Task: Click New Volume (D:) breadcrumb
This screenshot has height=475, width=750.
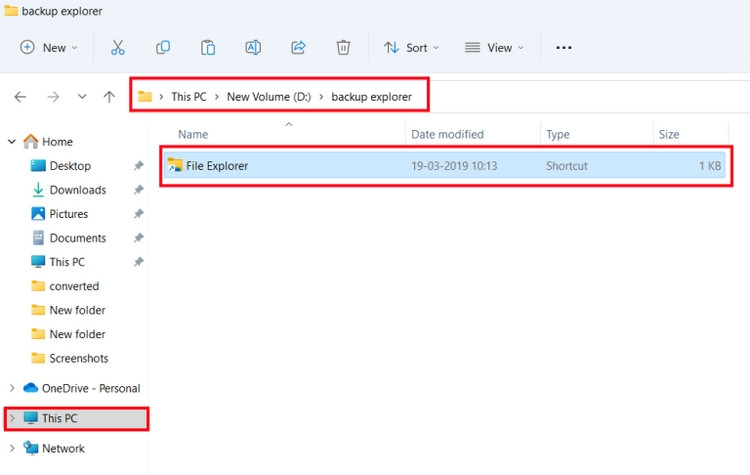Action: click(x=269, y=97)
